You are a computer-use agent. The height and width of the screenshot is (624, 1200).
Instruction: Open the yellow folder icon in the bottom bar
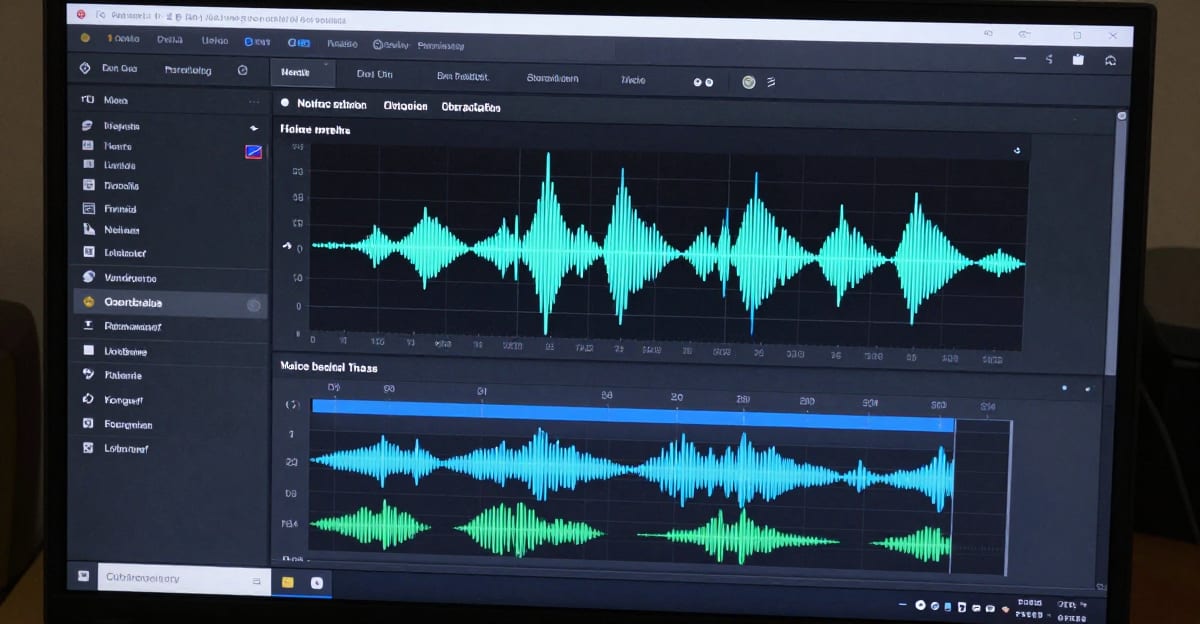288,582
